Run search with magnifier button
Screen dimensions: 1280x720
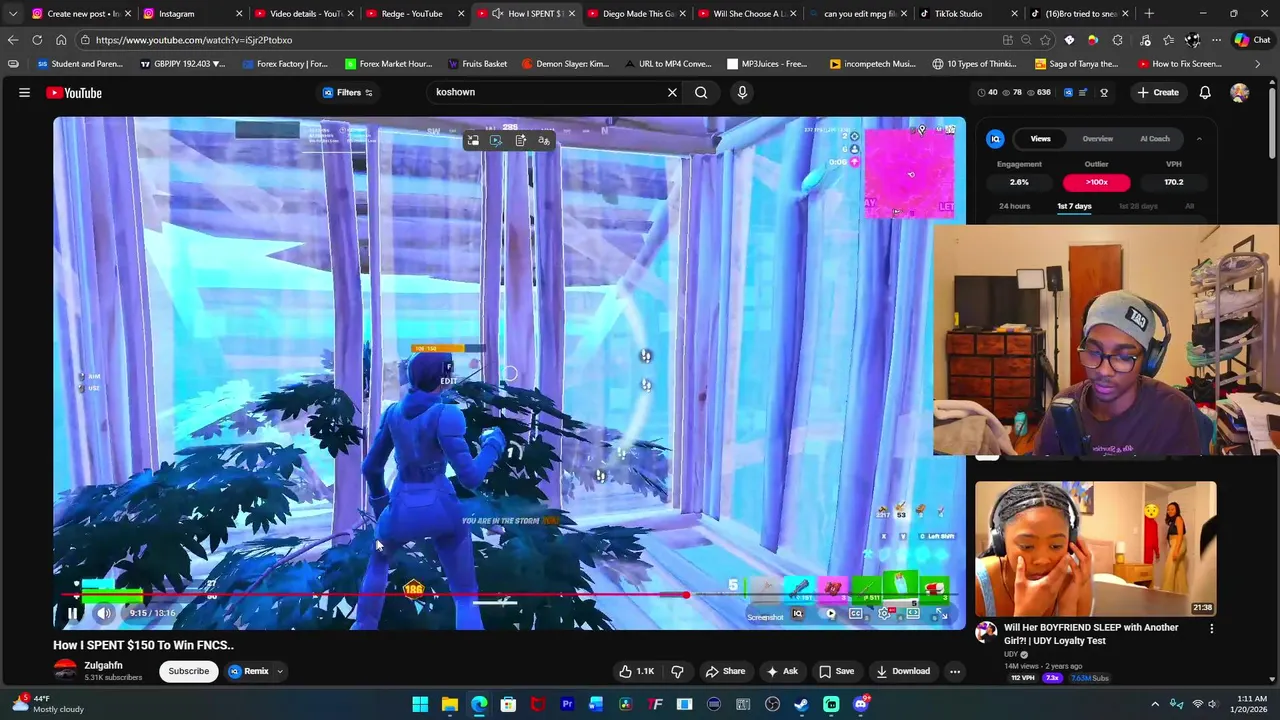[701, 92]
